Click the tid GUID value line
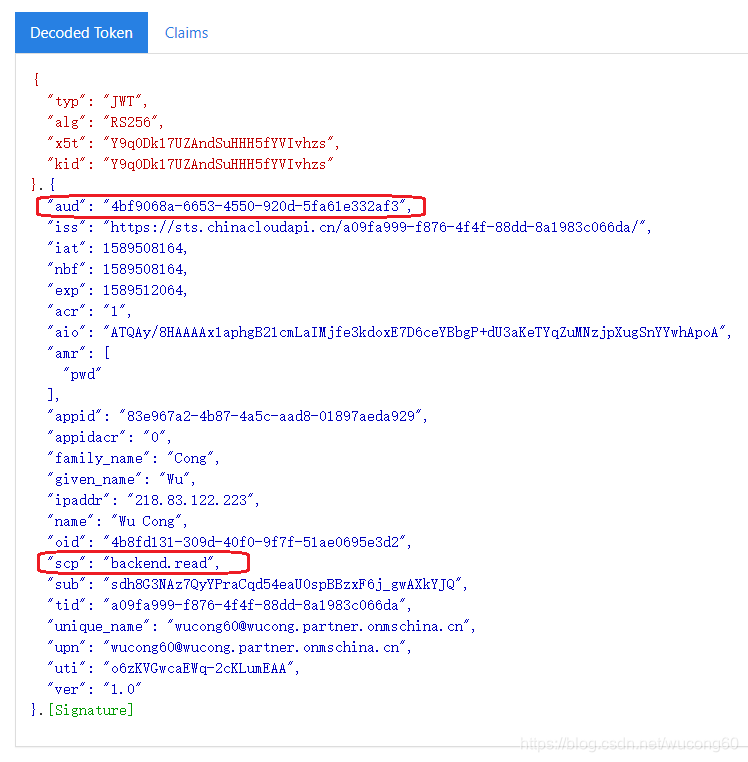 tap(229, 605)
